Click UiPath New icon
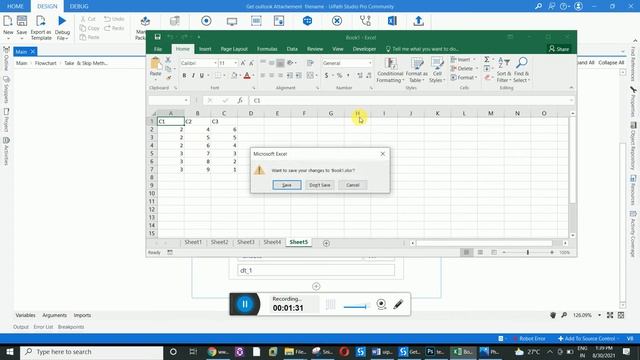 (8, 27)
